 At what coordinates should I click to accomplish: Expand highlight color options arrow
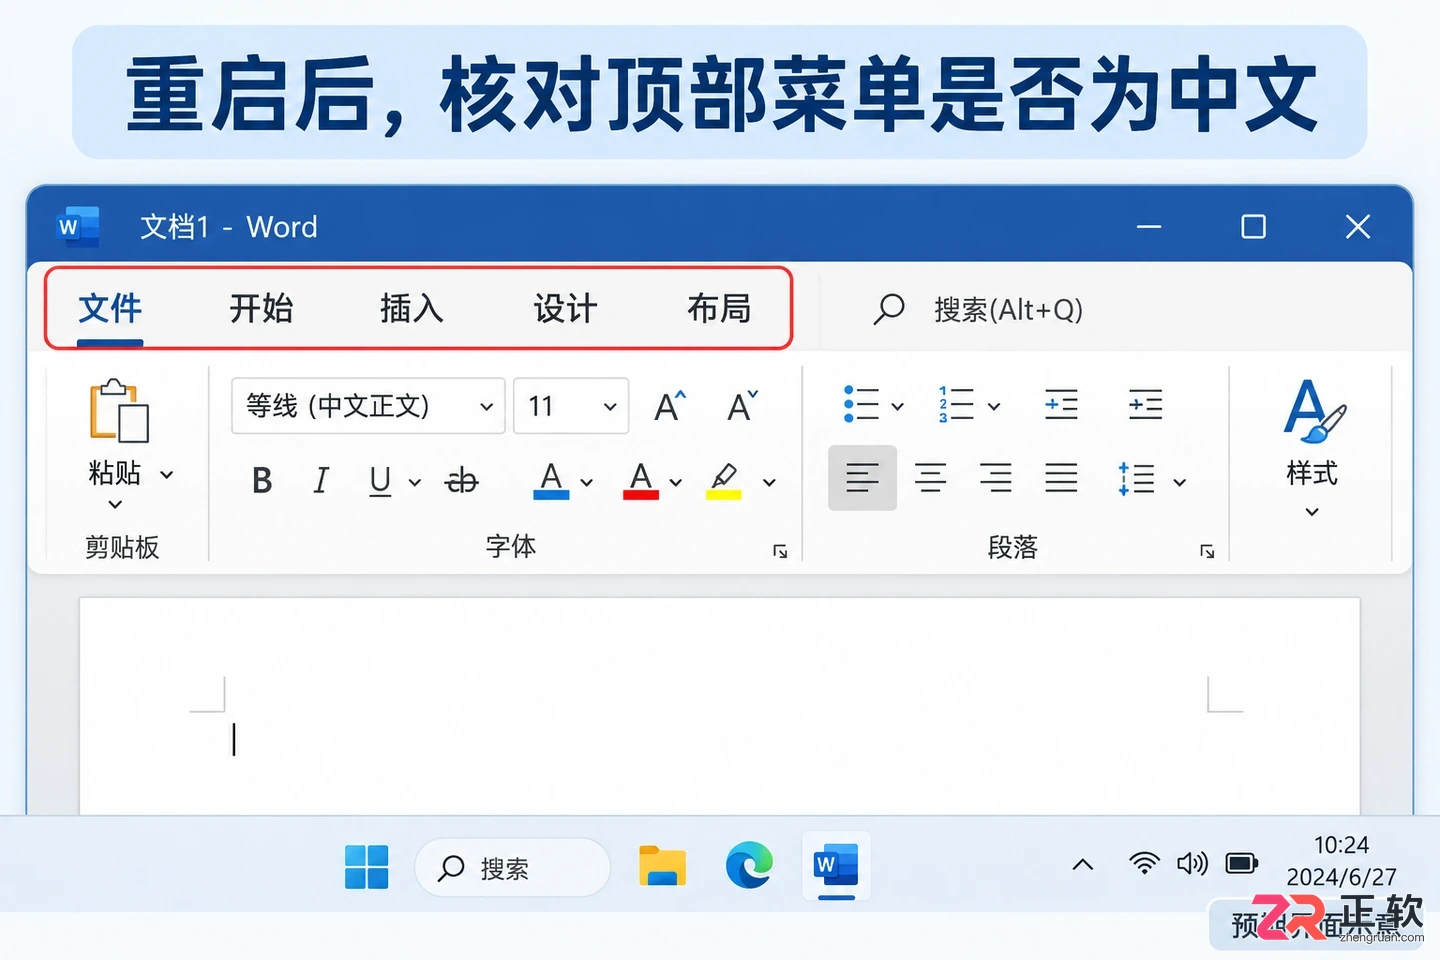click(x=769, y=483)
